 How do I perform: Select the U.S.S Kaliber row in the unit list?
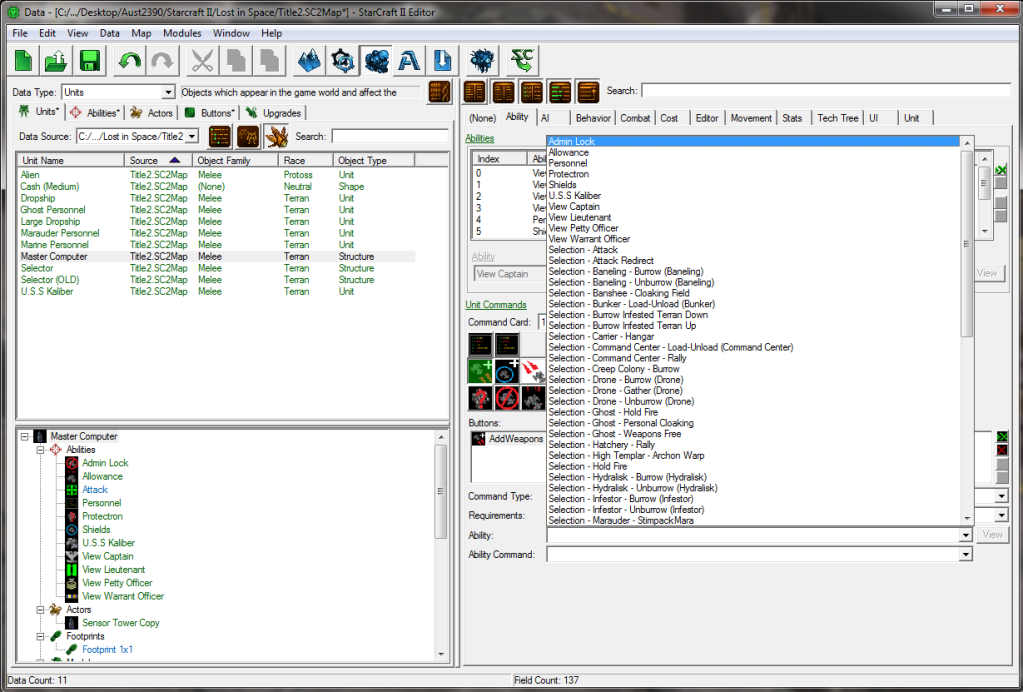[216, 292]
